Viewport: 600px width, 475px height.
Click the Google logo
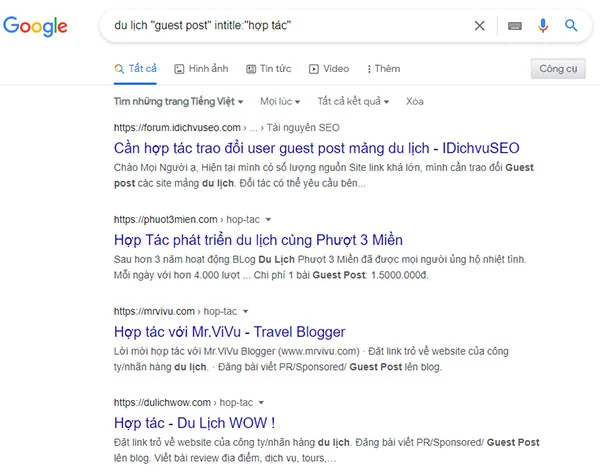[35, 26]
